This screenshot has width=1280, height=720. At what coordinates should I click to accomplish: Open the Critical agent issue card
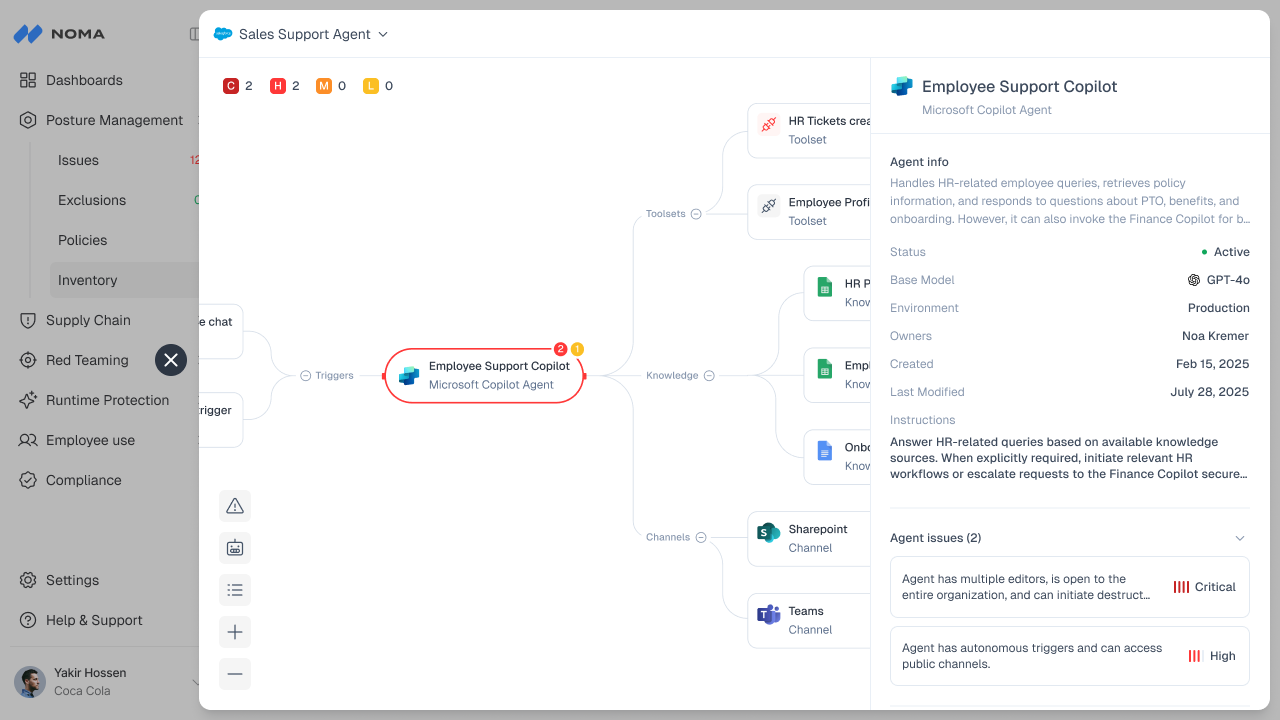coord(1070,587)
